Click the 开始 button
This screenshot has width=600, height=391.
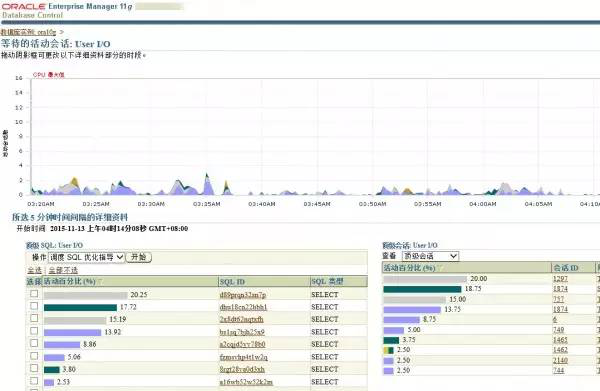[x=139, y=257]
